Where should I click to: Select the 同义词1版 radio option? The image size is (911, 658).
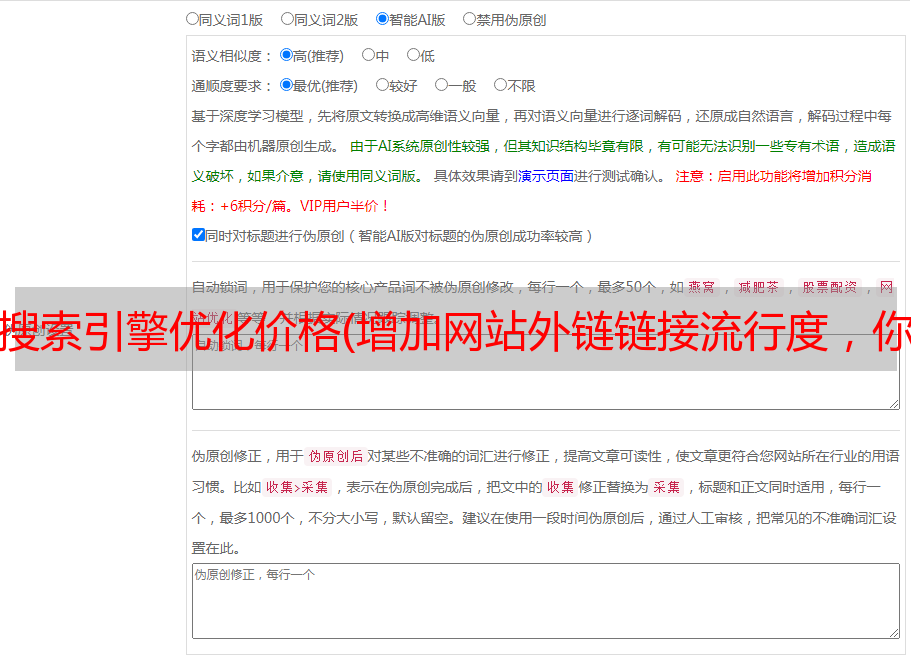pos(192,19)
